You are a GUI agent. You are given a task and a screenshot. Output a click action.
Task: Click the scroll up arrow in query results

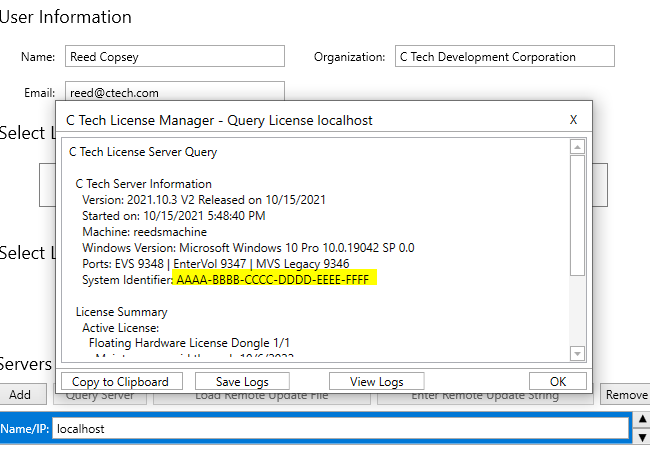tap(577, 147)
